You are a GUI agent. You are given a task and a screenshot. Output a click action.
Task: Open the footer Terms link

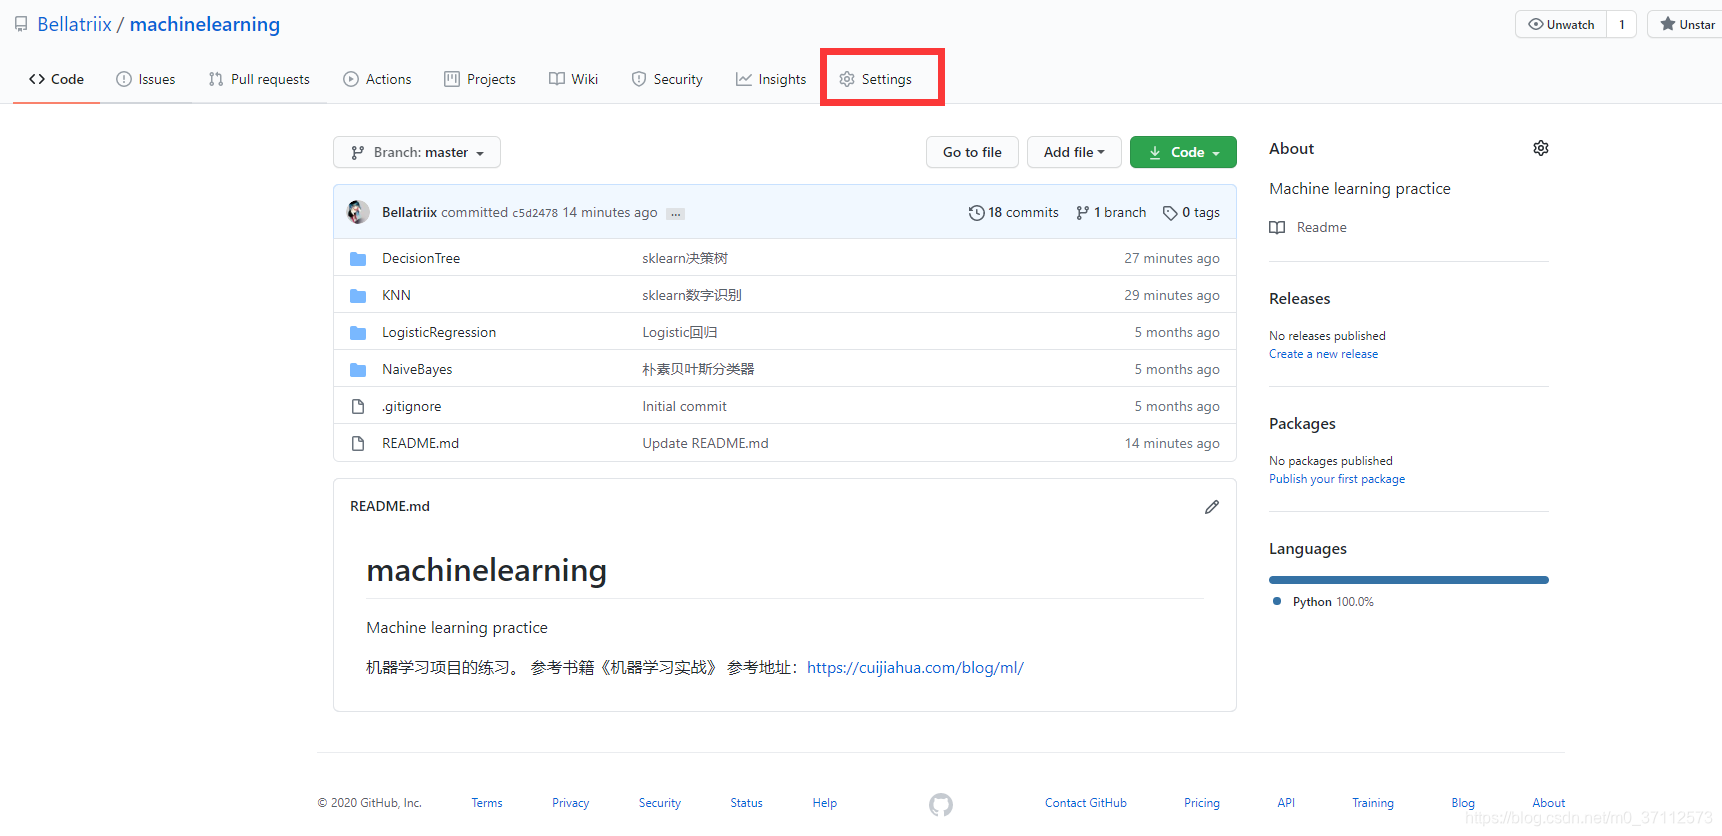pyautogui.click(x=487, y=803)
